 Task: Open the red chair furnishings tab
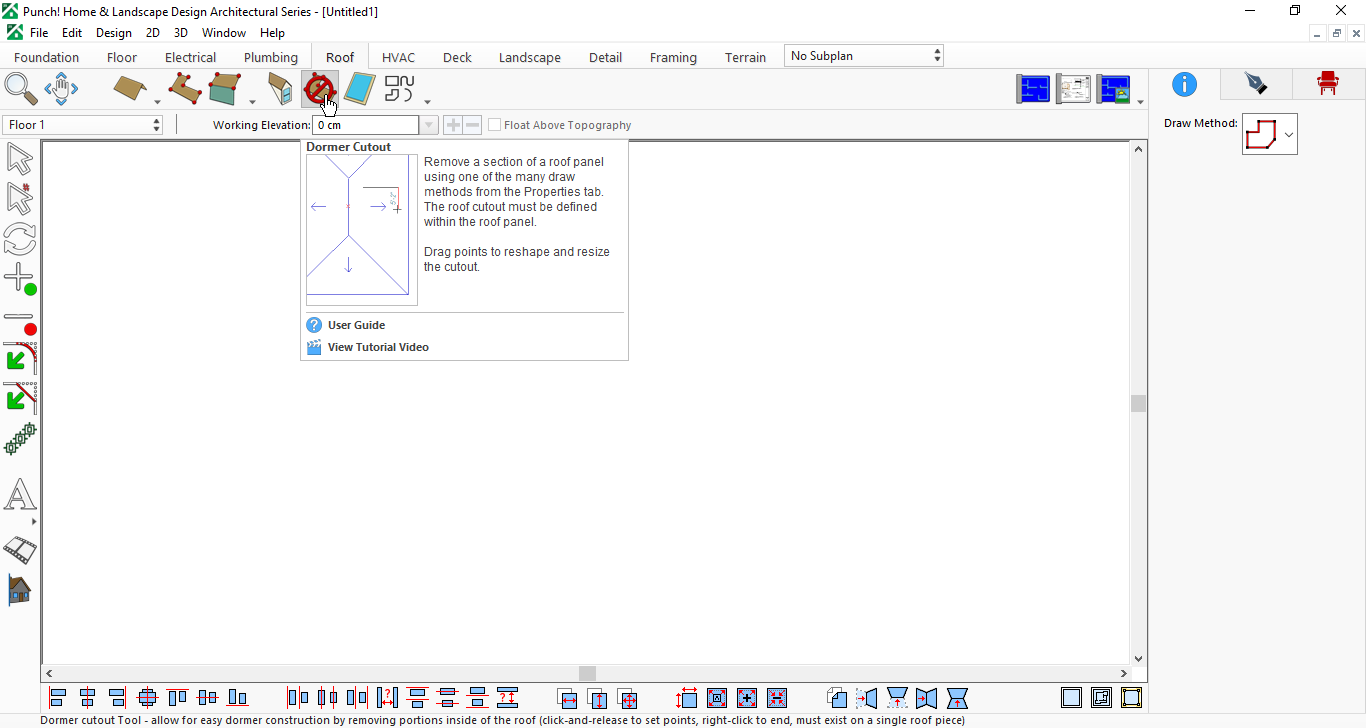coord(1328,84)
